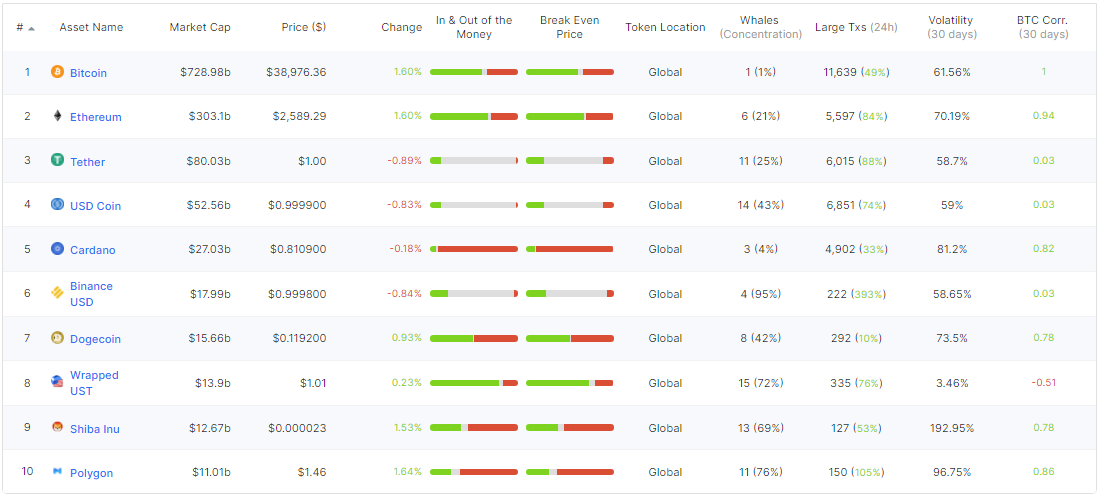Open the Ethereum asset link
Screen dimensions: 1098x497
(96, 117)
